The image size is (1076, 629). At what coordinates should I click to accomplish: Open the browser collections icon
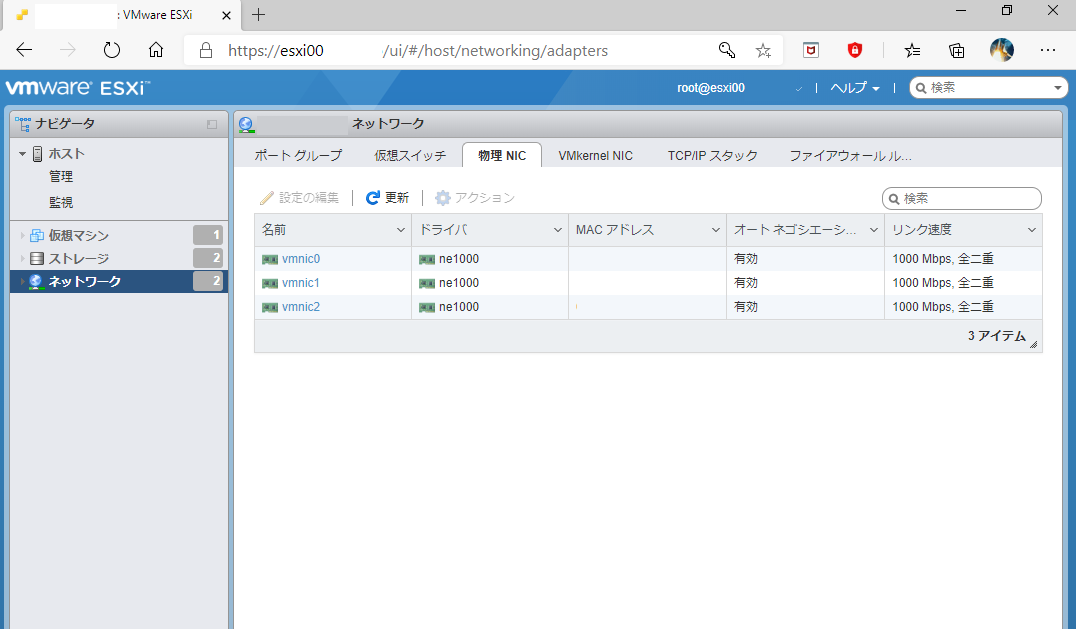click(x=957, y=50)
